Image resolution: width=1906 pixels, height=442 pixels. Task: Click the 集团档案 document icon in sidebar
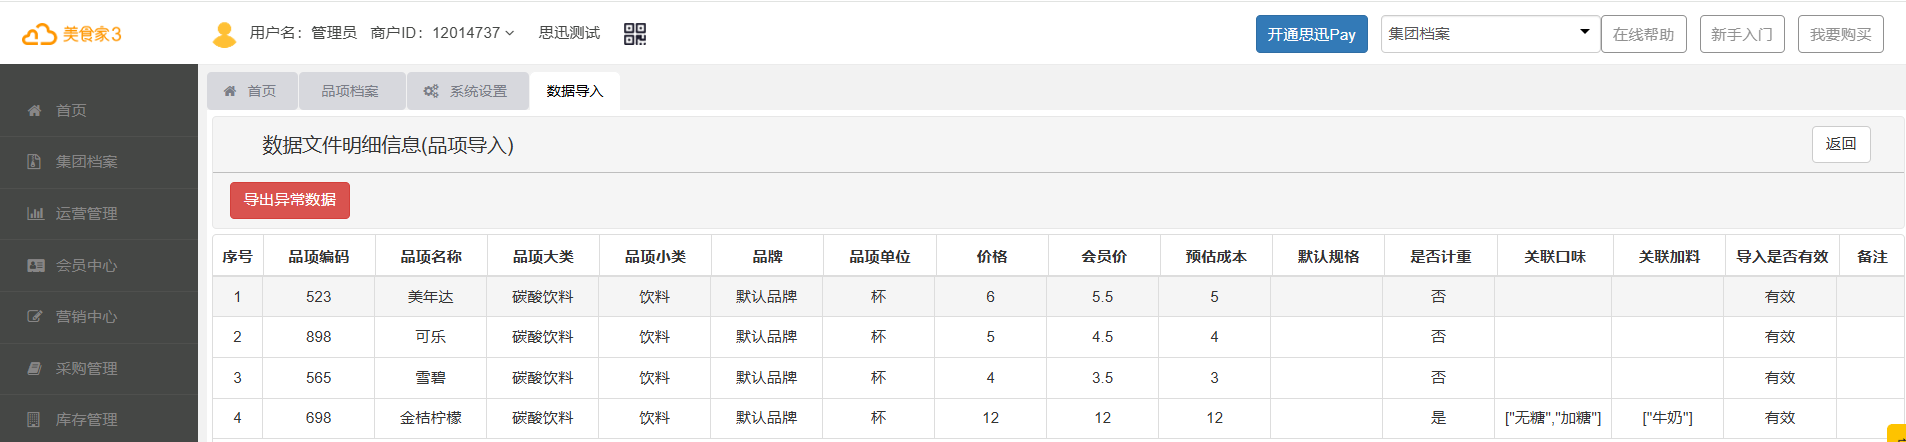click(35, 162)
